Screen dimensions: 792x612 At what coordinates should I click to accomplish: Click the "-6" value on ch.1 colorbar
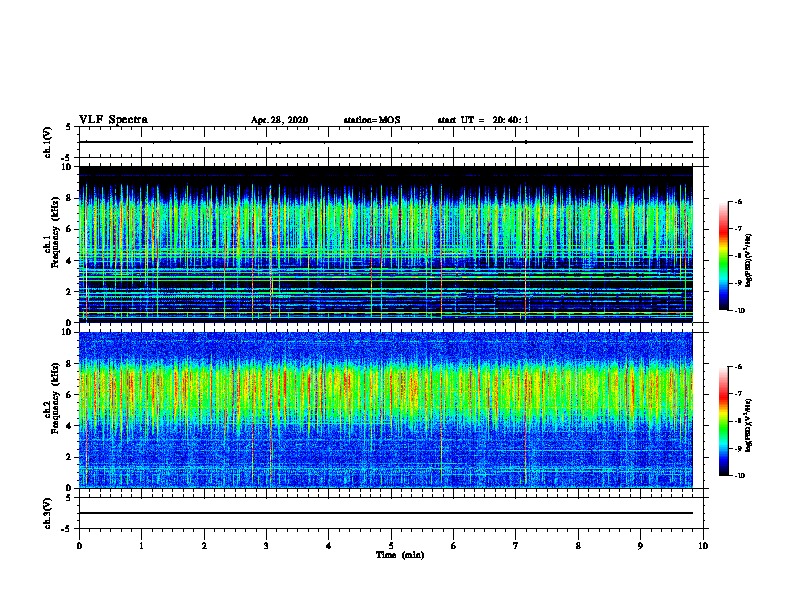point(738,201)
